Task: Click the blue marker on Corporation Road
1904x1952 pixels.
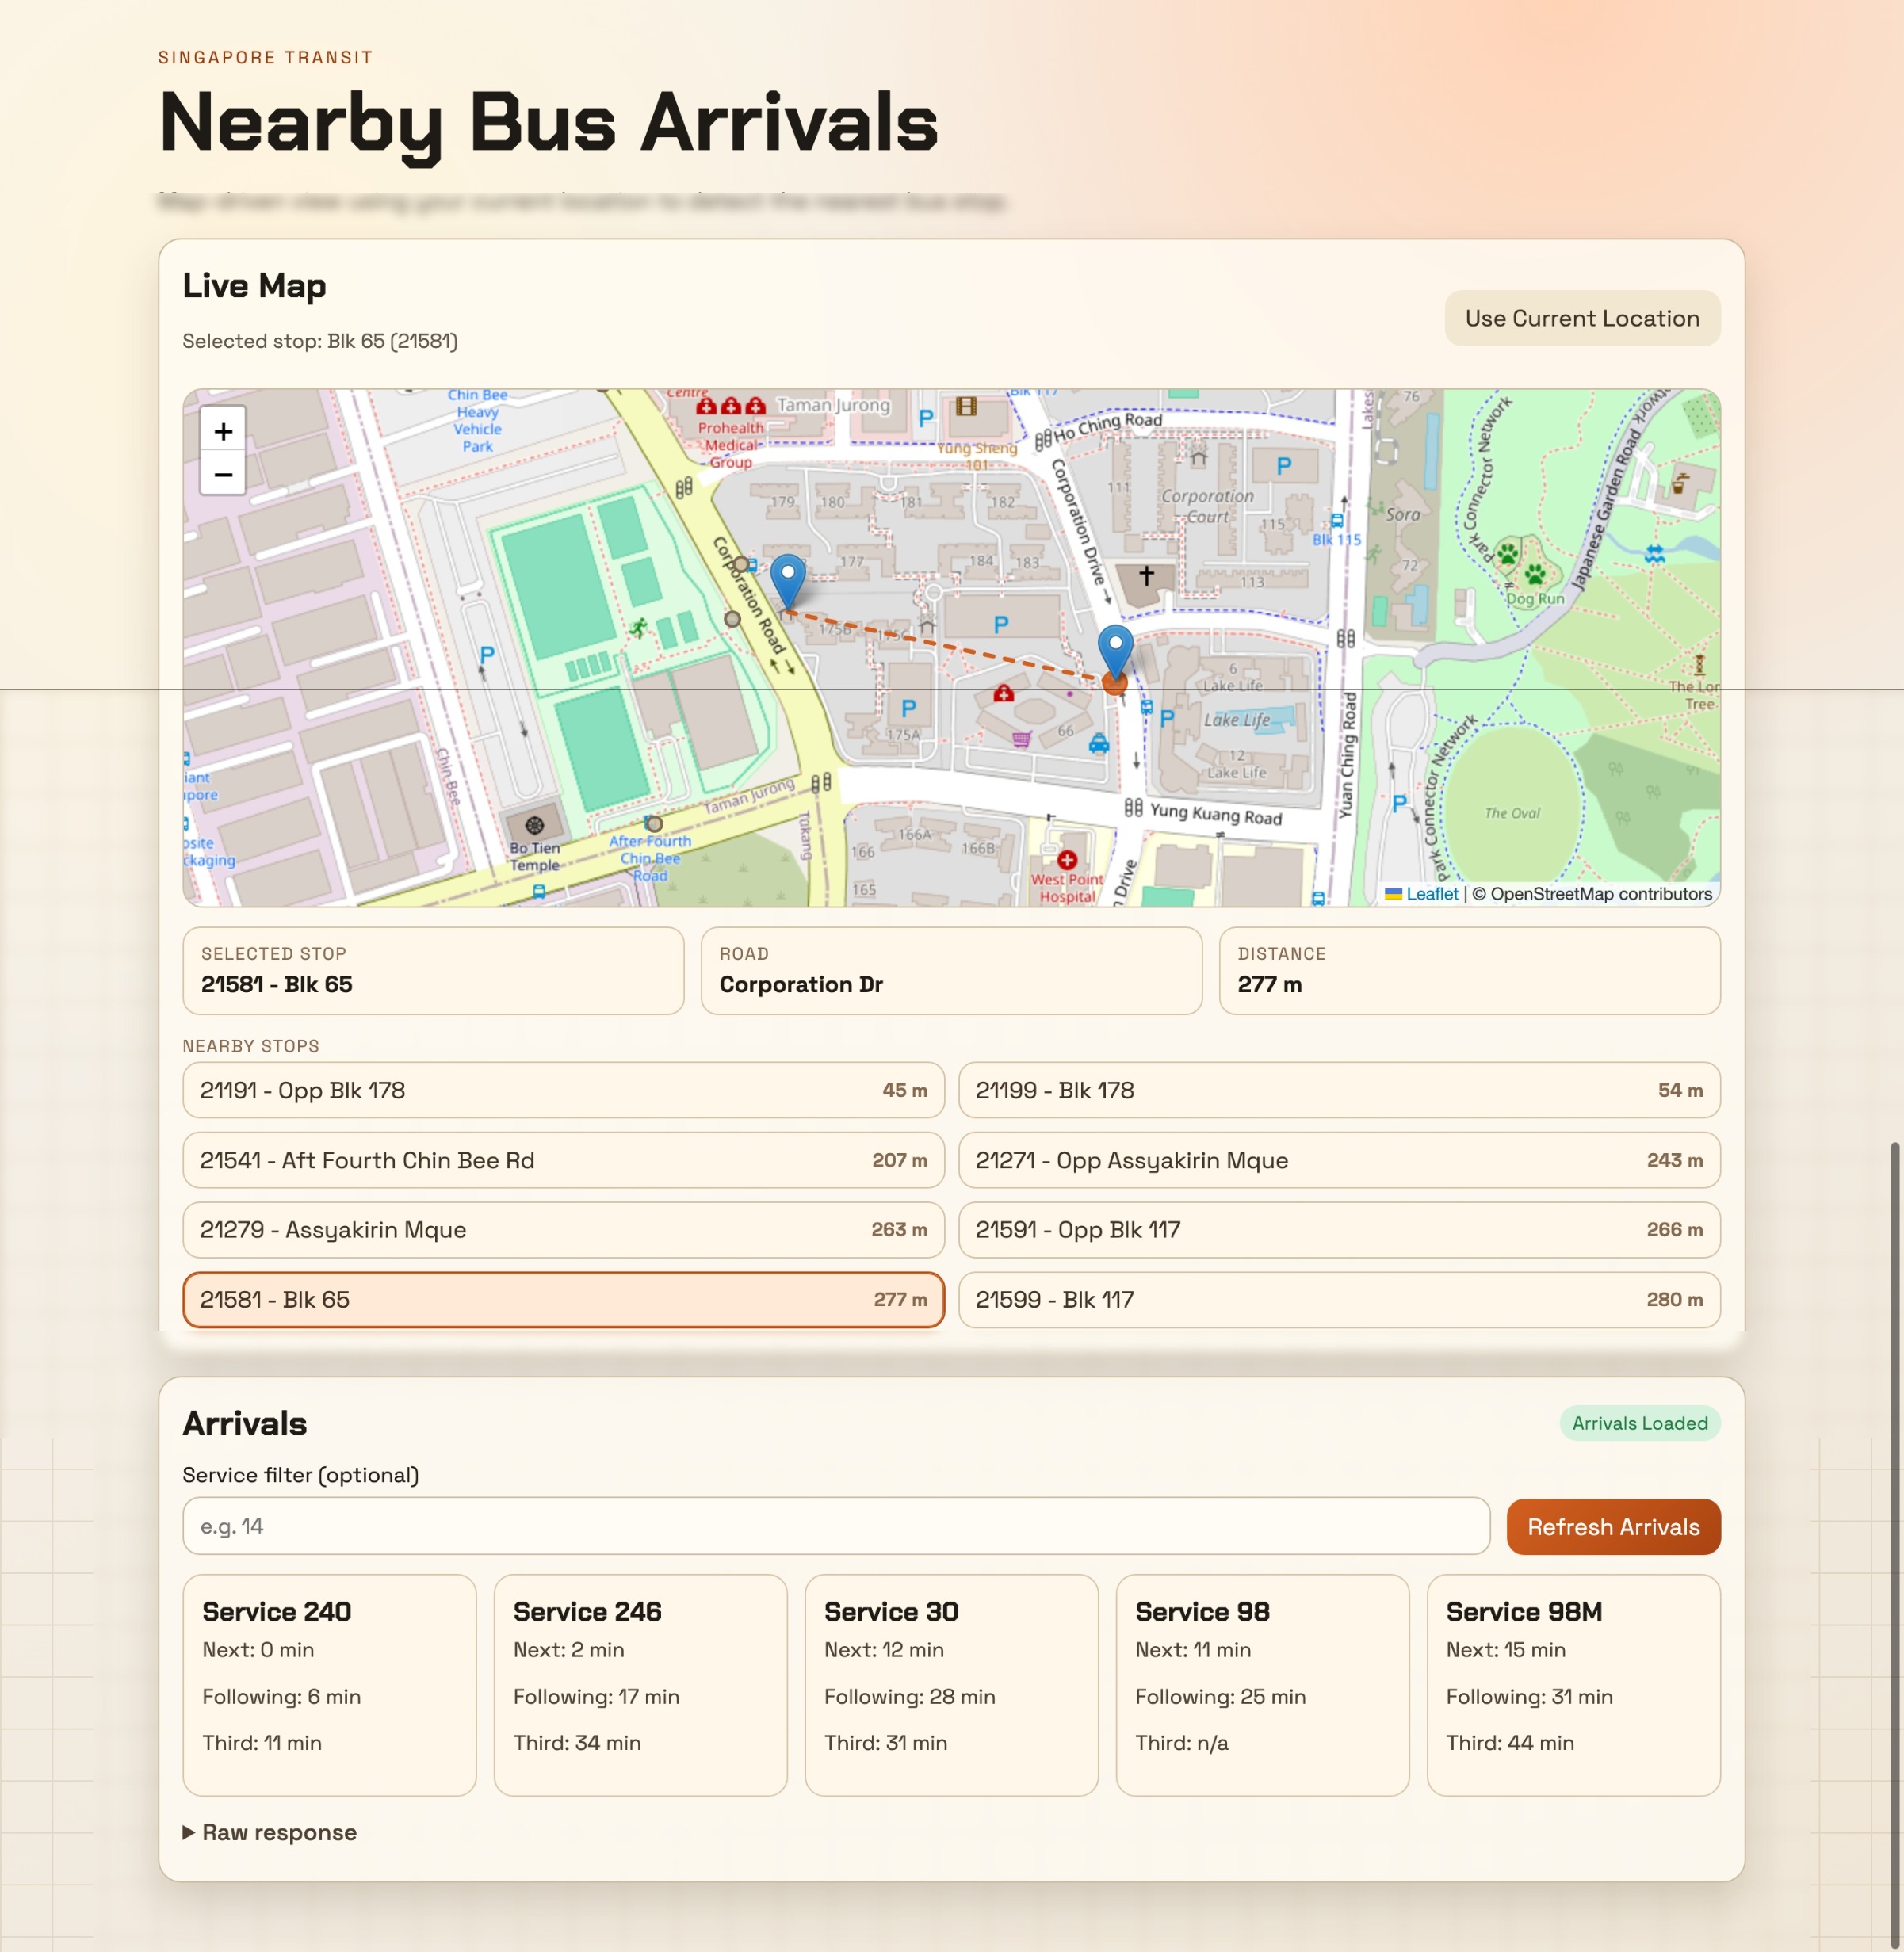Action: click(788, 580)
